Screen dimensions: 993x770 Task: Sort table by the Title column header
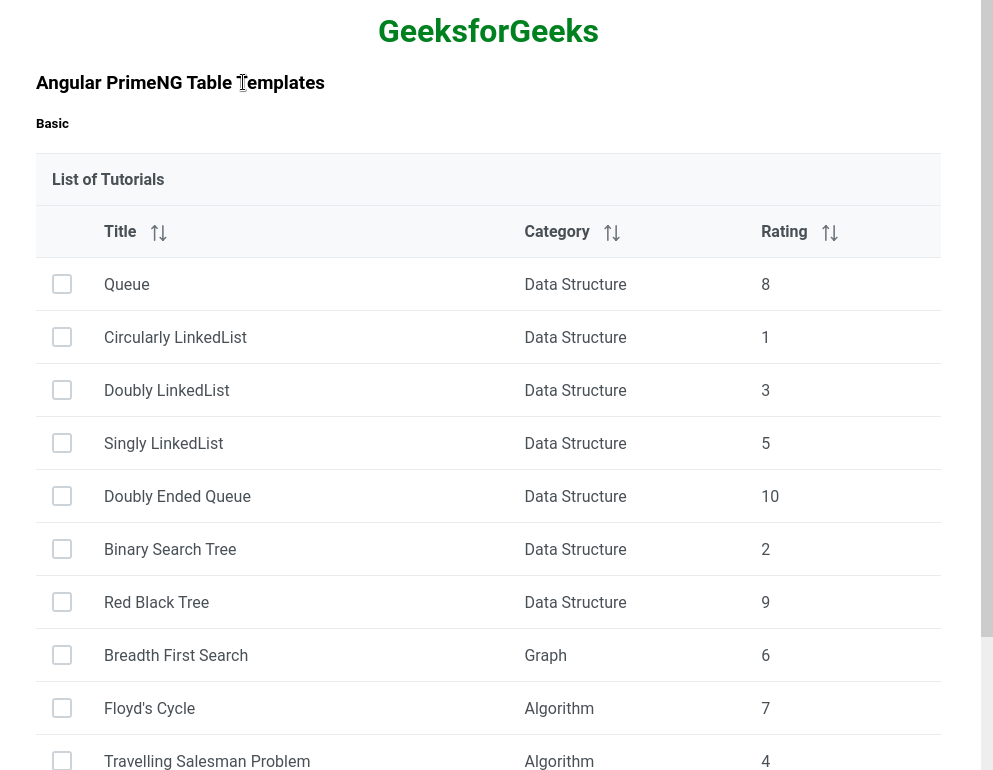(x=120, y=231)
